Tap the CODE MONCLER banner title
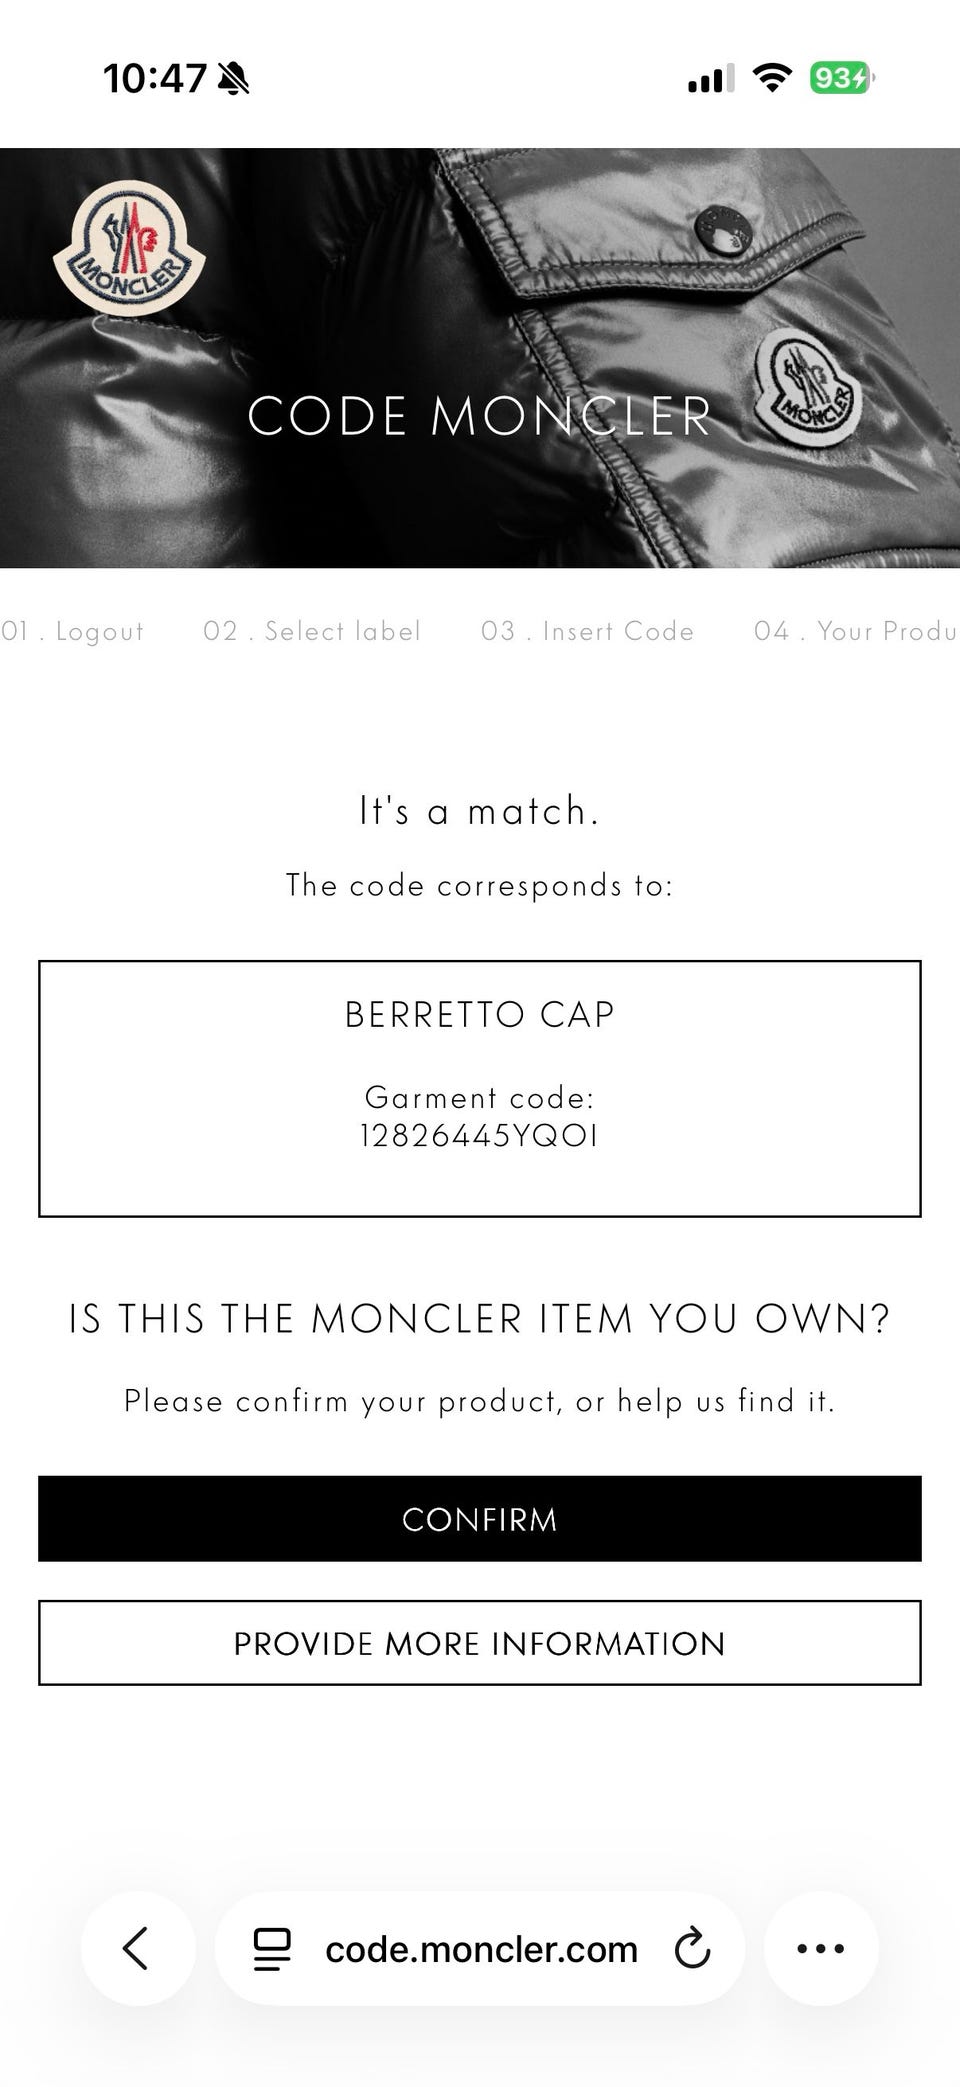The image size is (960, 2087). [x=480, y=416]
